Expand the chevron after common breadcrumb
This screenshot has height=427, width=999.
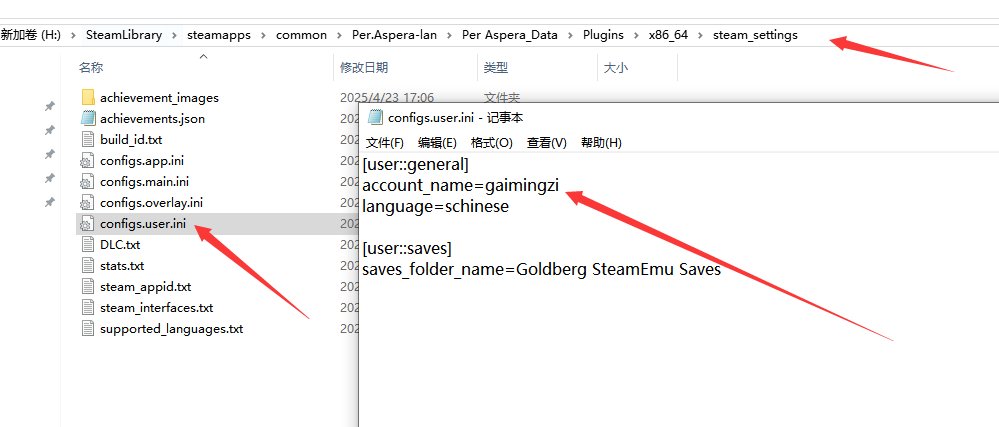tap(339, 35)
